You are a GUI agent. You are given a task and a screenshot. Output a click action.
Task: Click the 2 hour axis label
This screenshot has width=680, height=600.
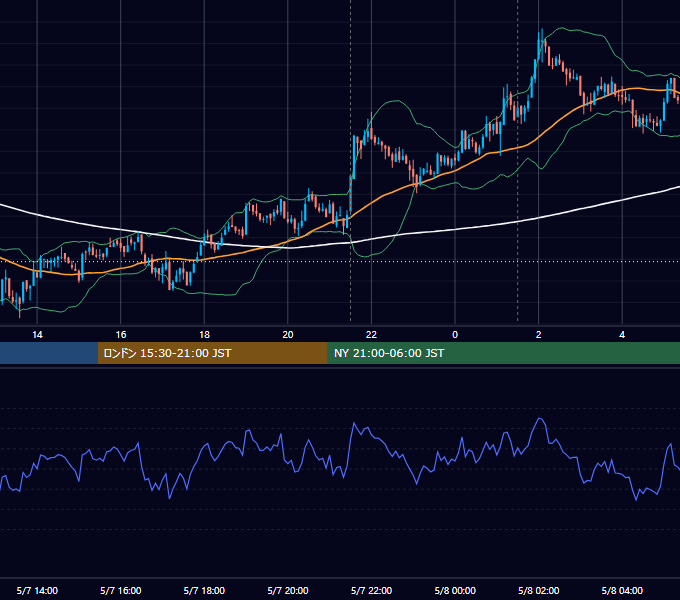pos(539,335)
